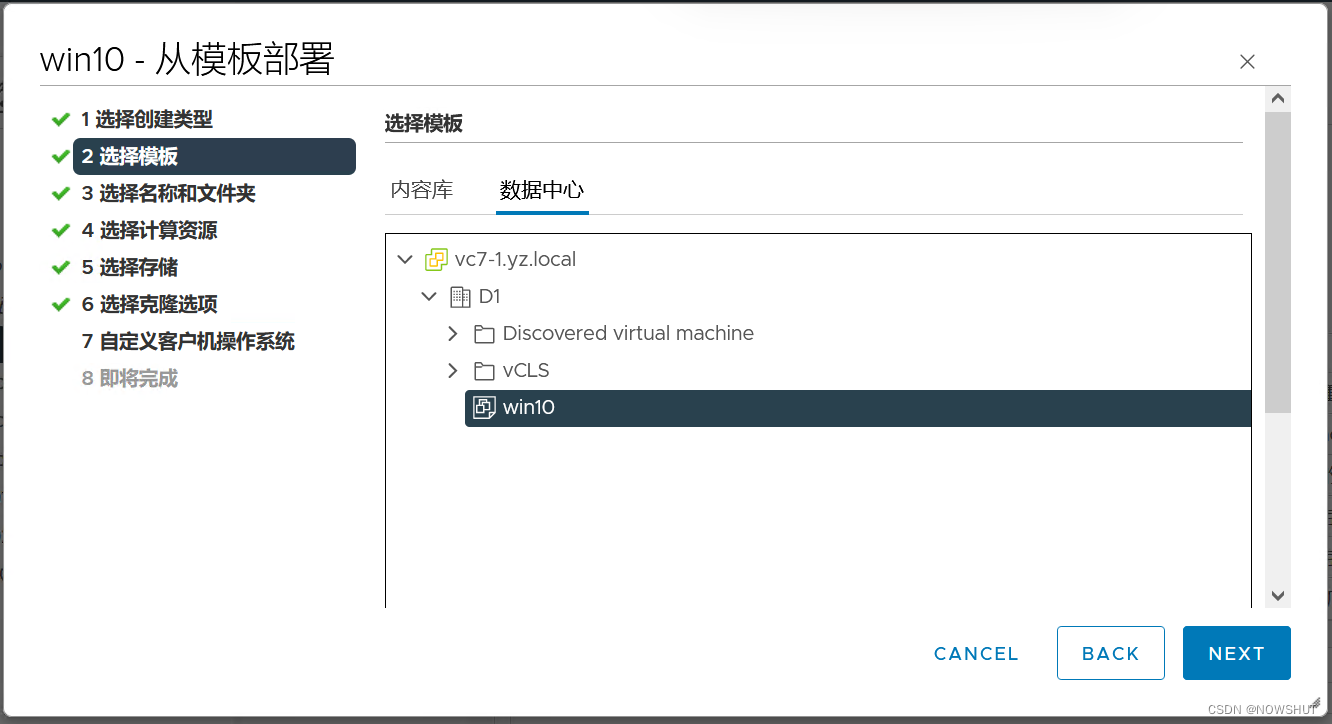Click the datacenter icon next to D1
1332x724 pixels.
point(460,297)
